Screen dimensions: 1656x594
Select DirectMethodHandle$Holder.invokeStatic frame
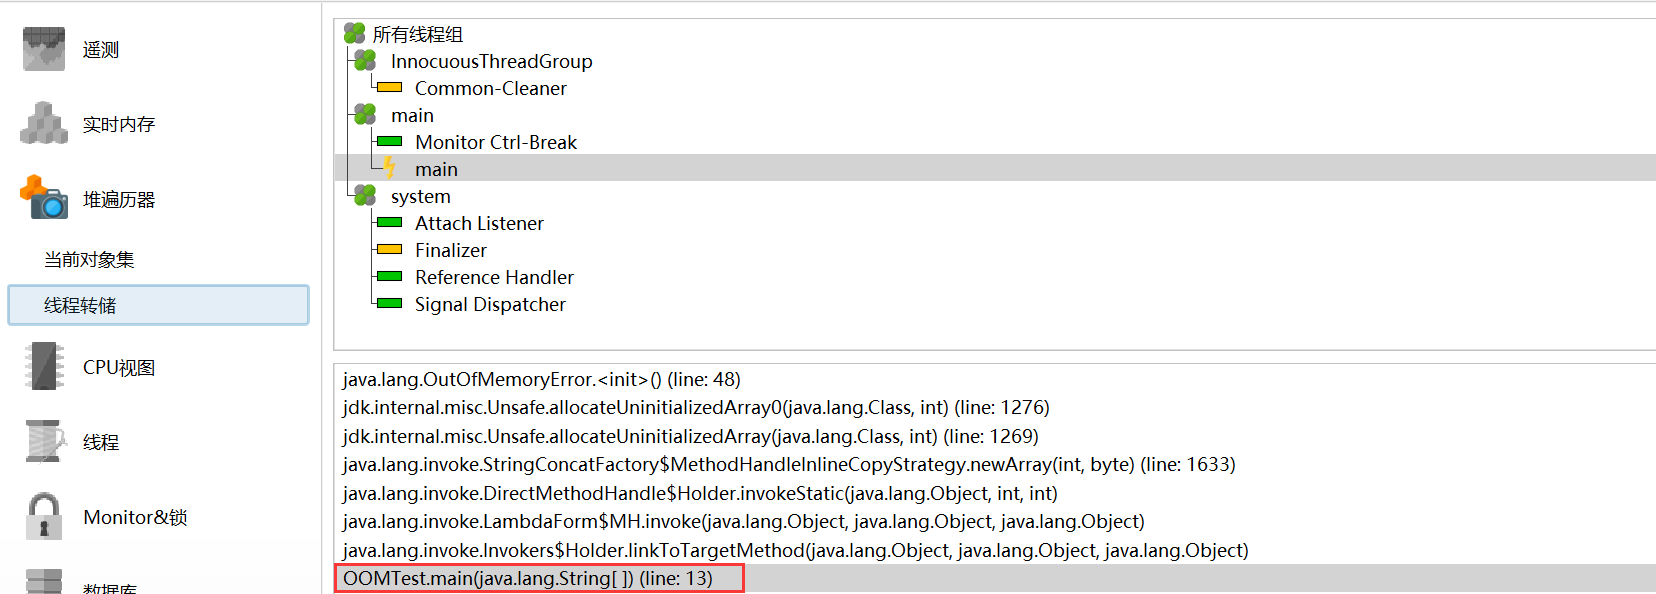(700, 494)
